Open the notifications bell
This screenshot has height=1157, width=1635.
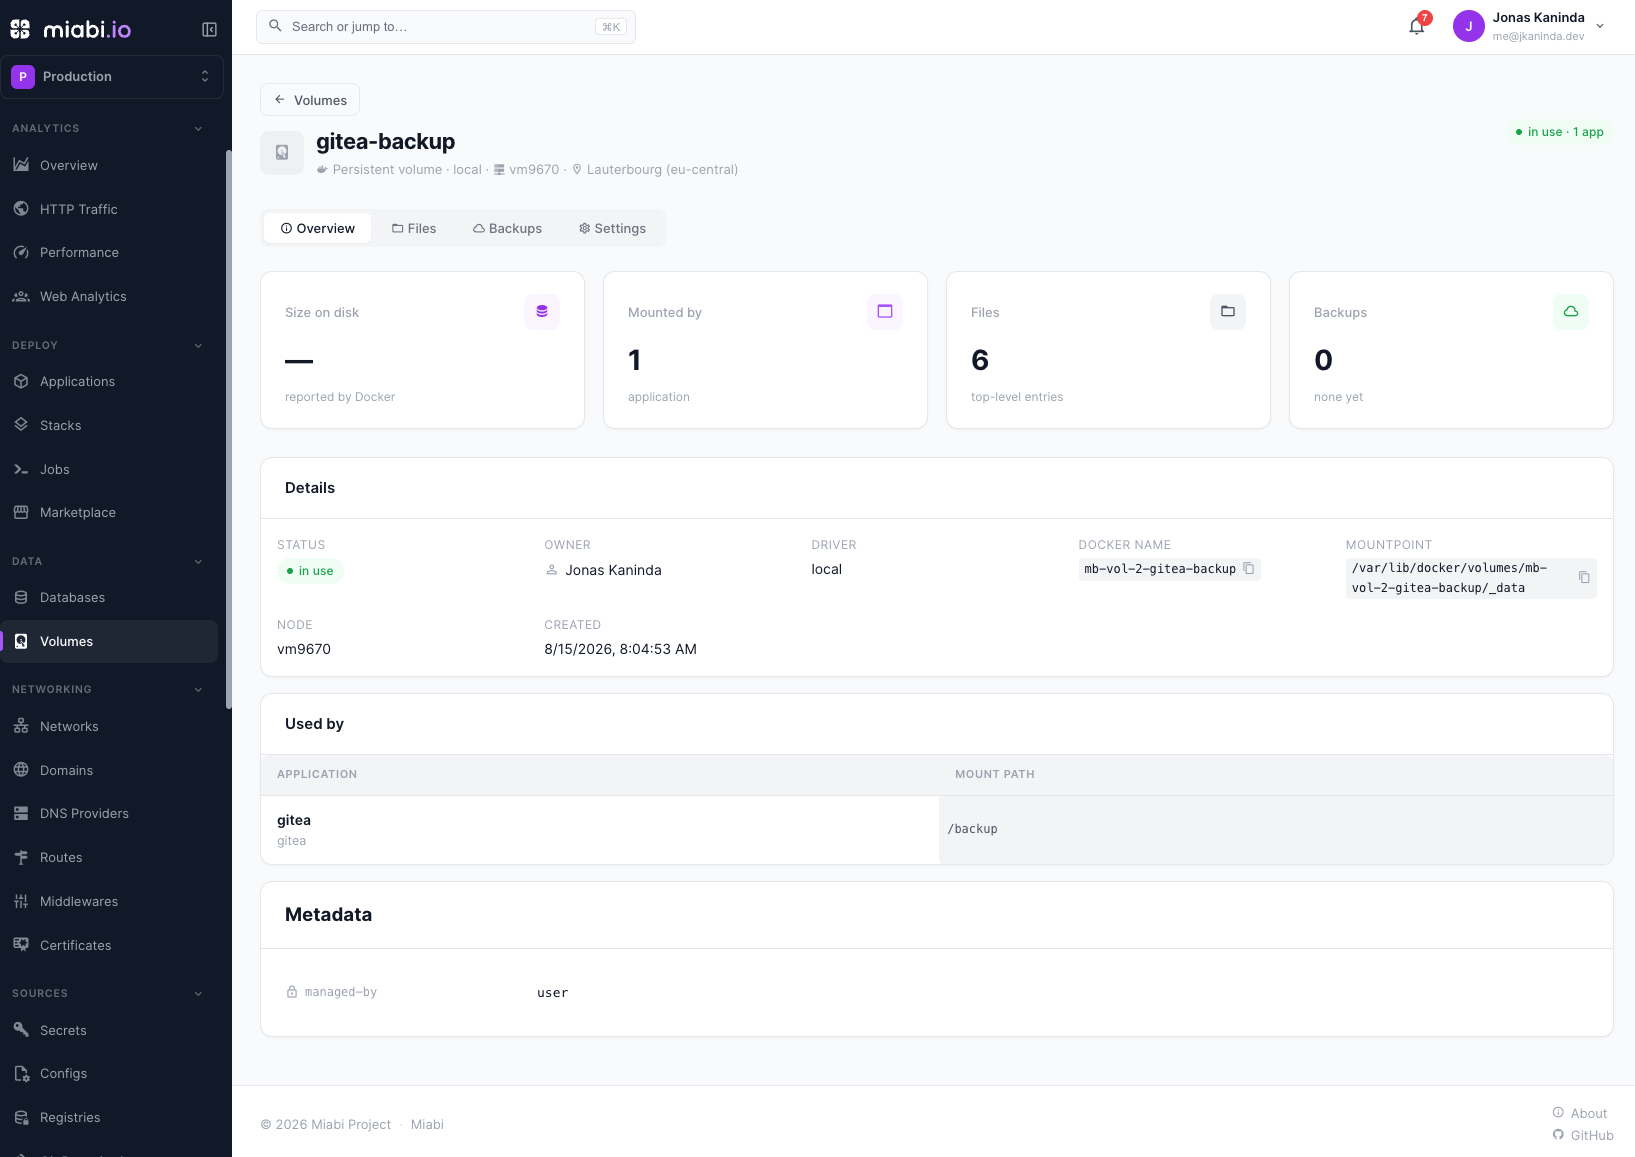click(1417, 26)
